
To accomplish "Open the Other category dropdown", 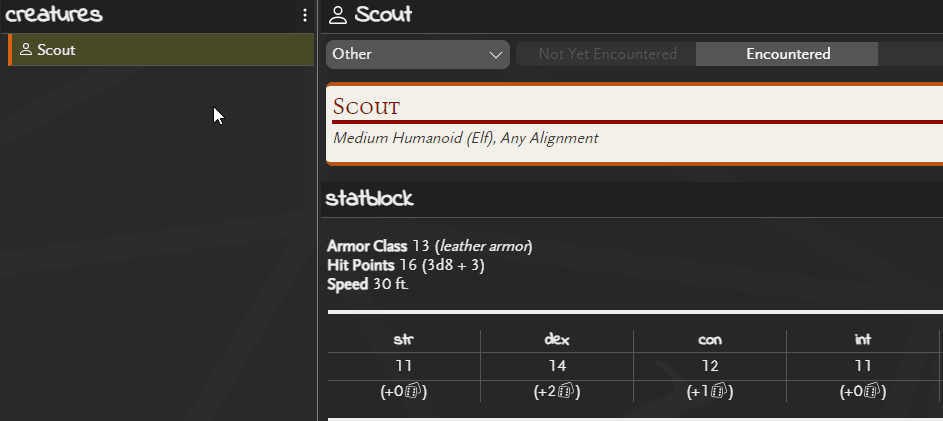I will [417, 54].
